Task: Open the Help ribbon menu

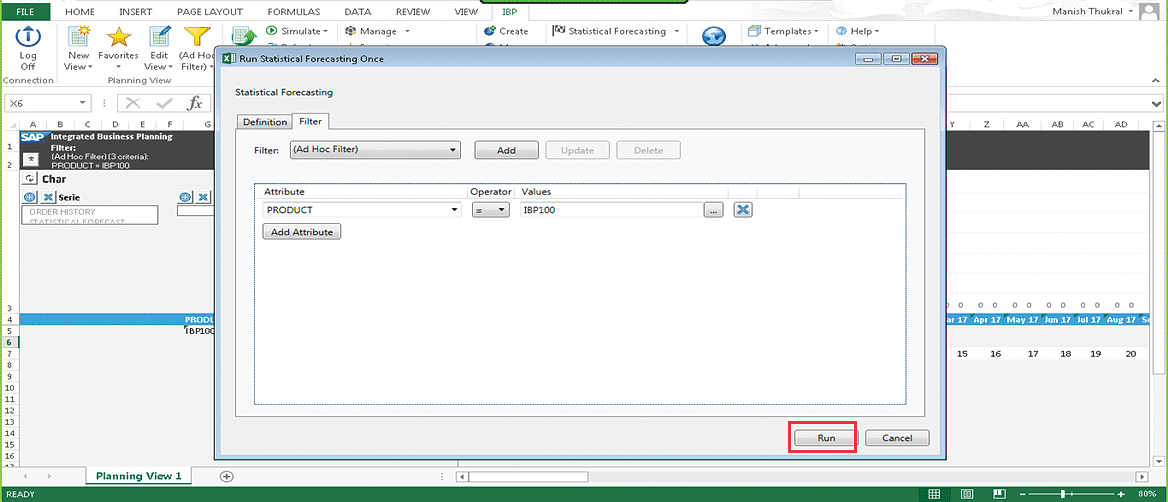Action: (x=857, y=31)
